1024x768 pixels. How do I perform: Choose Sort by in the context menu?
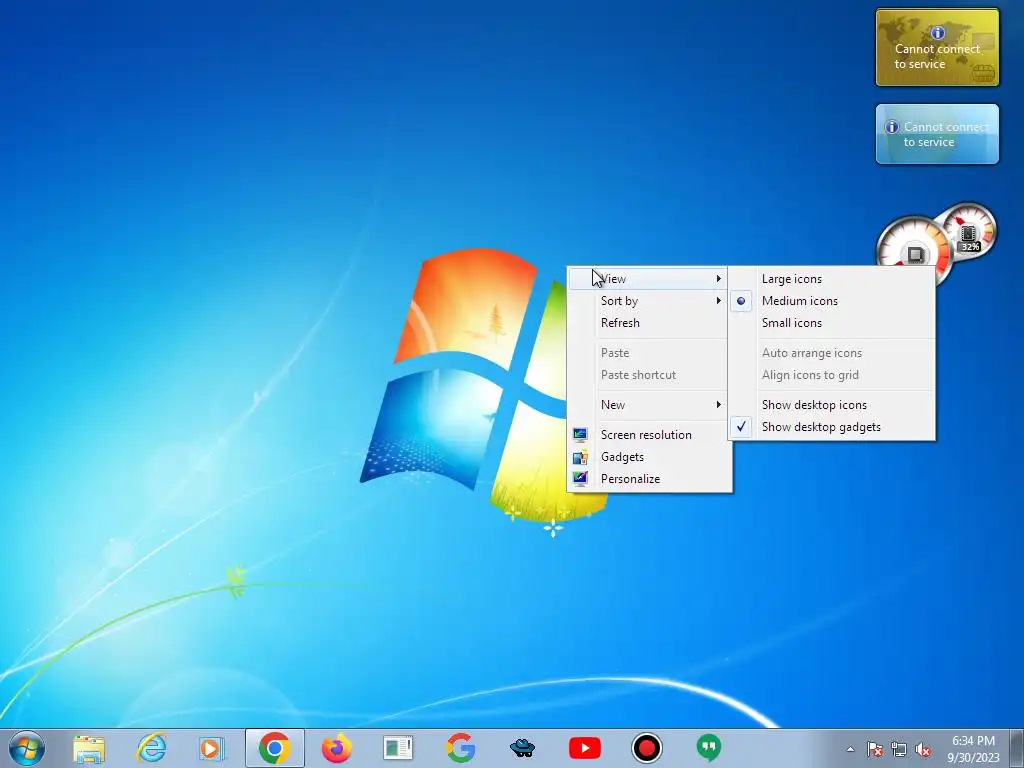[648, 301]
